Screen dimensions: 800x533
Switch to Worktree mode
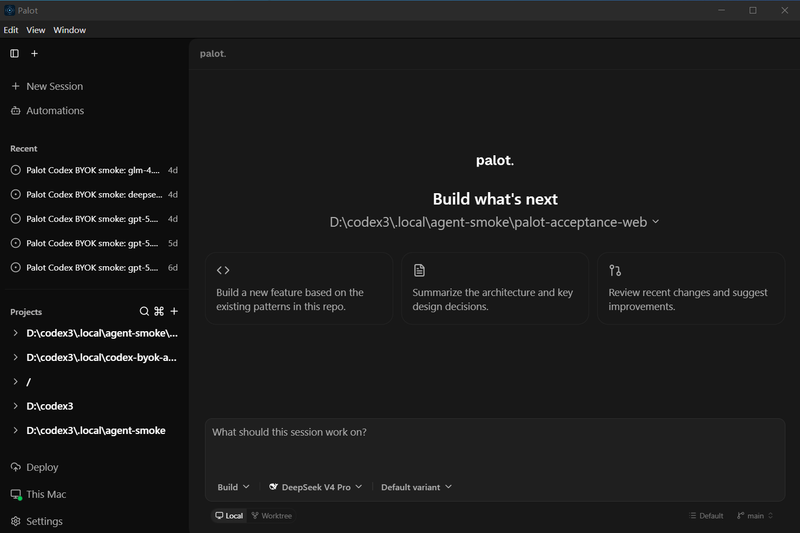pyautogui.click(x=272, y=516)
